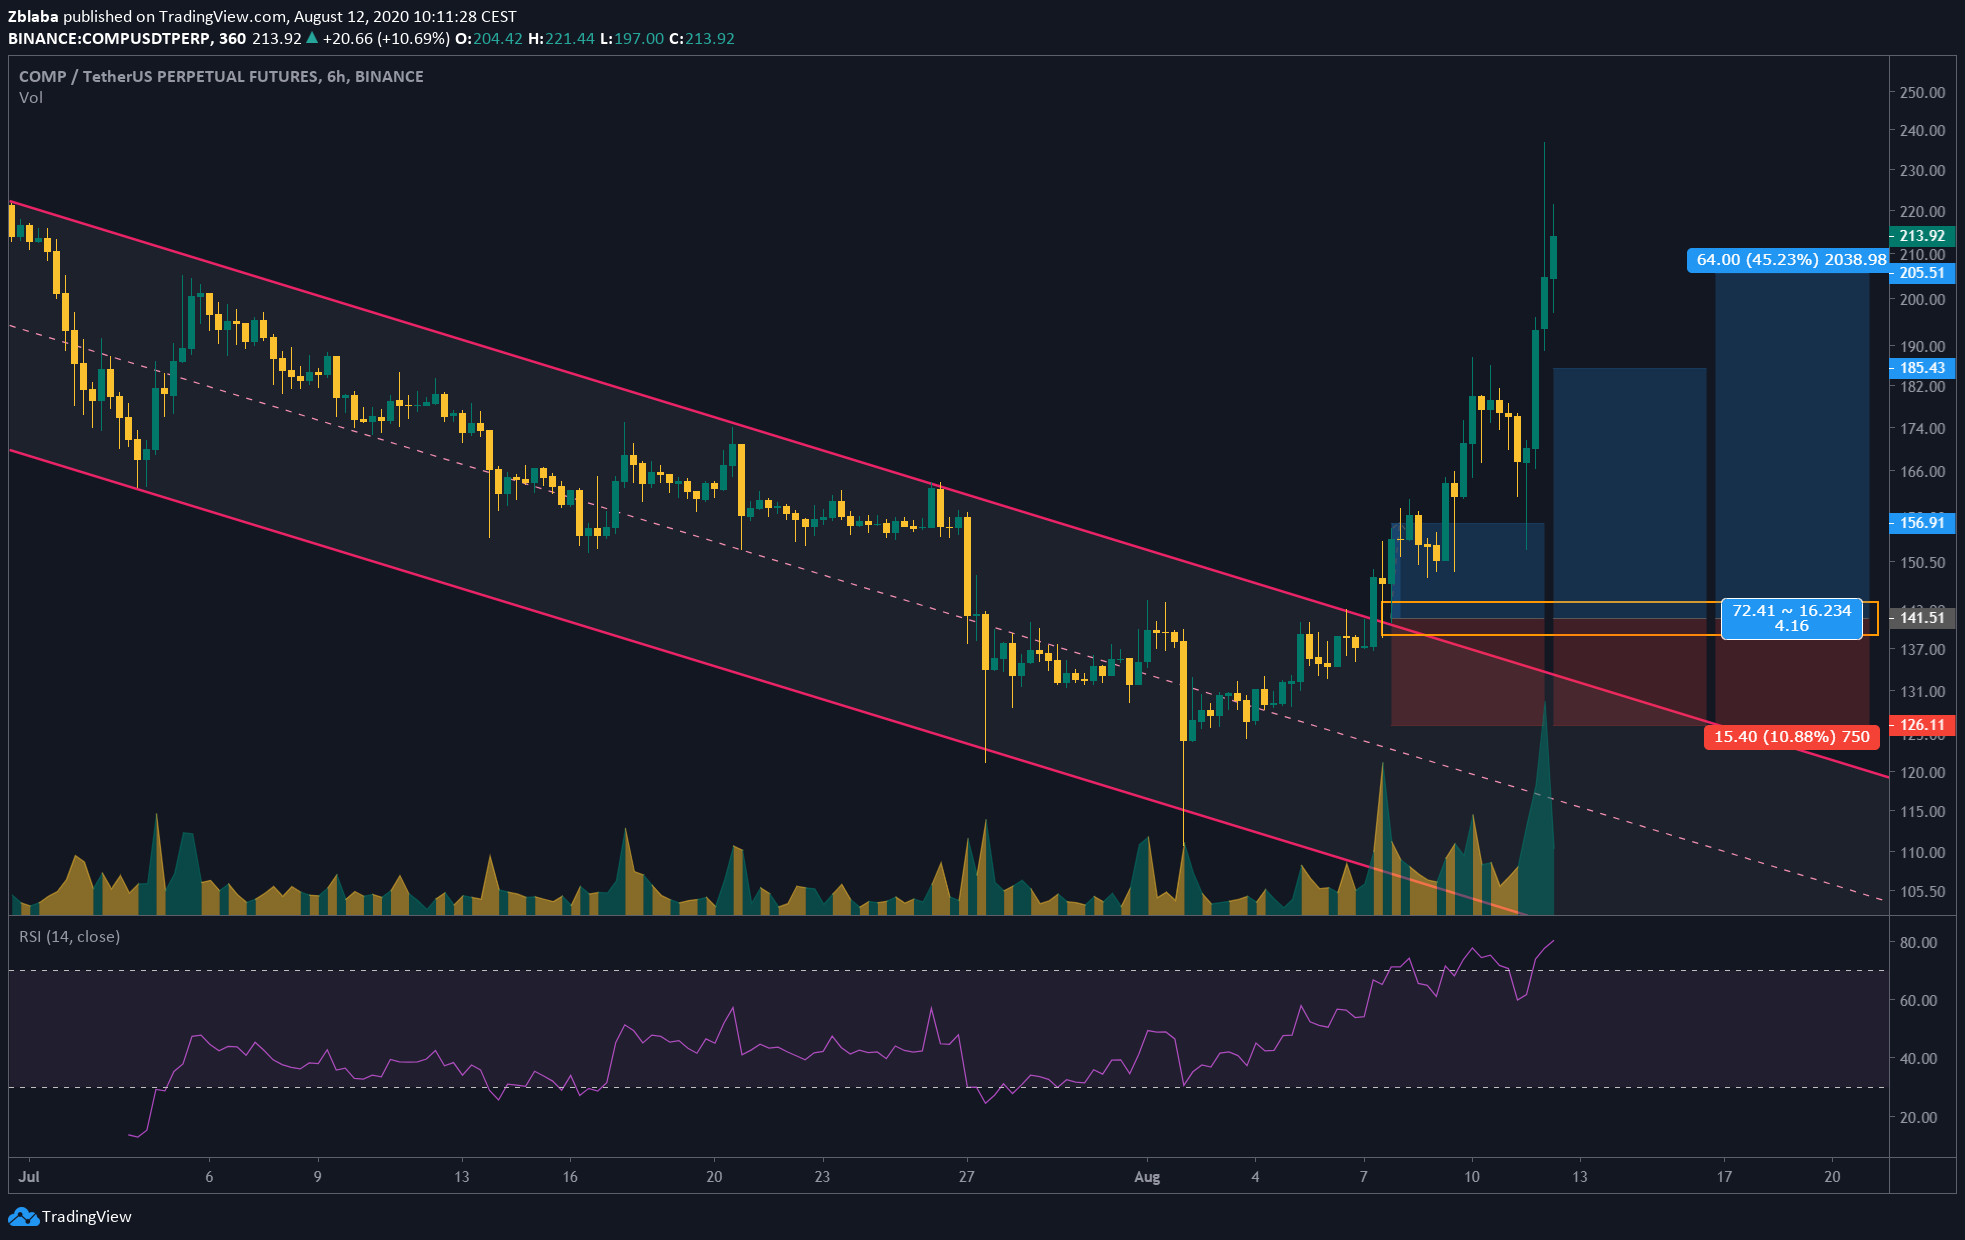This screenshot has width=1965, height=1240.
Task: Click the blue 205.51 price axis tag
Action: (x=1921, y=273)
